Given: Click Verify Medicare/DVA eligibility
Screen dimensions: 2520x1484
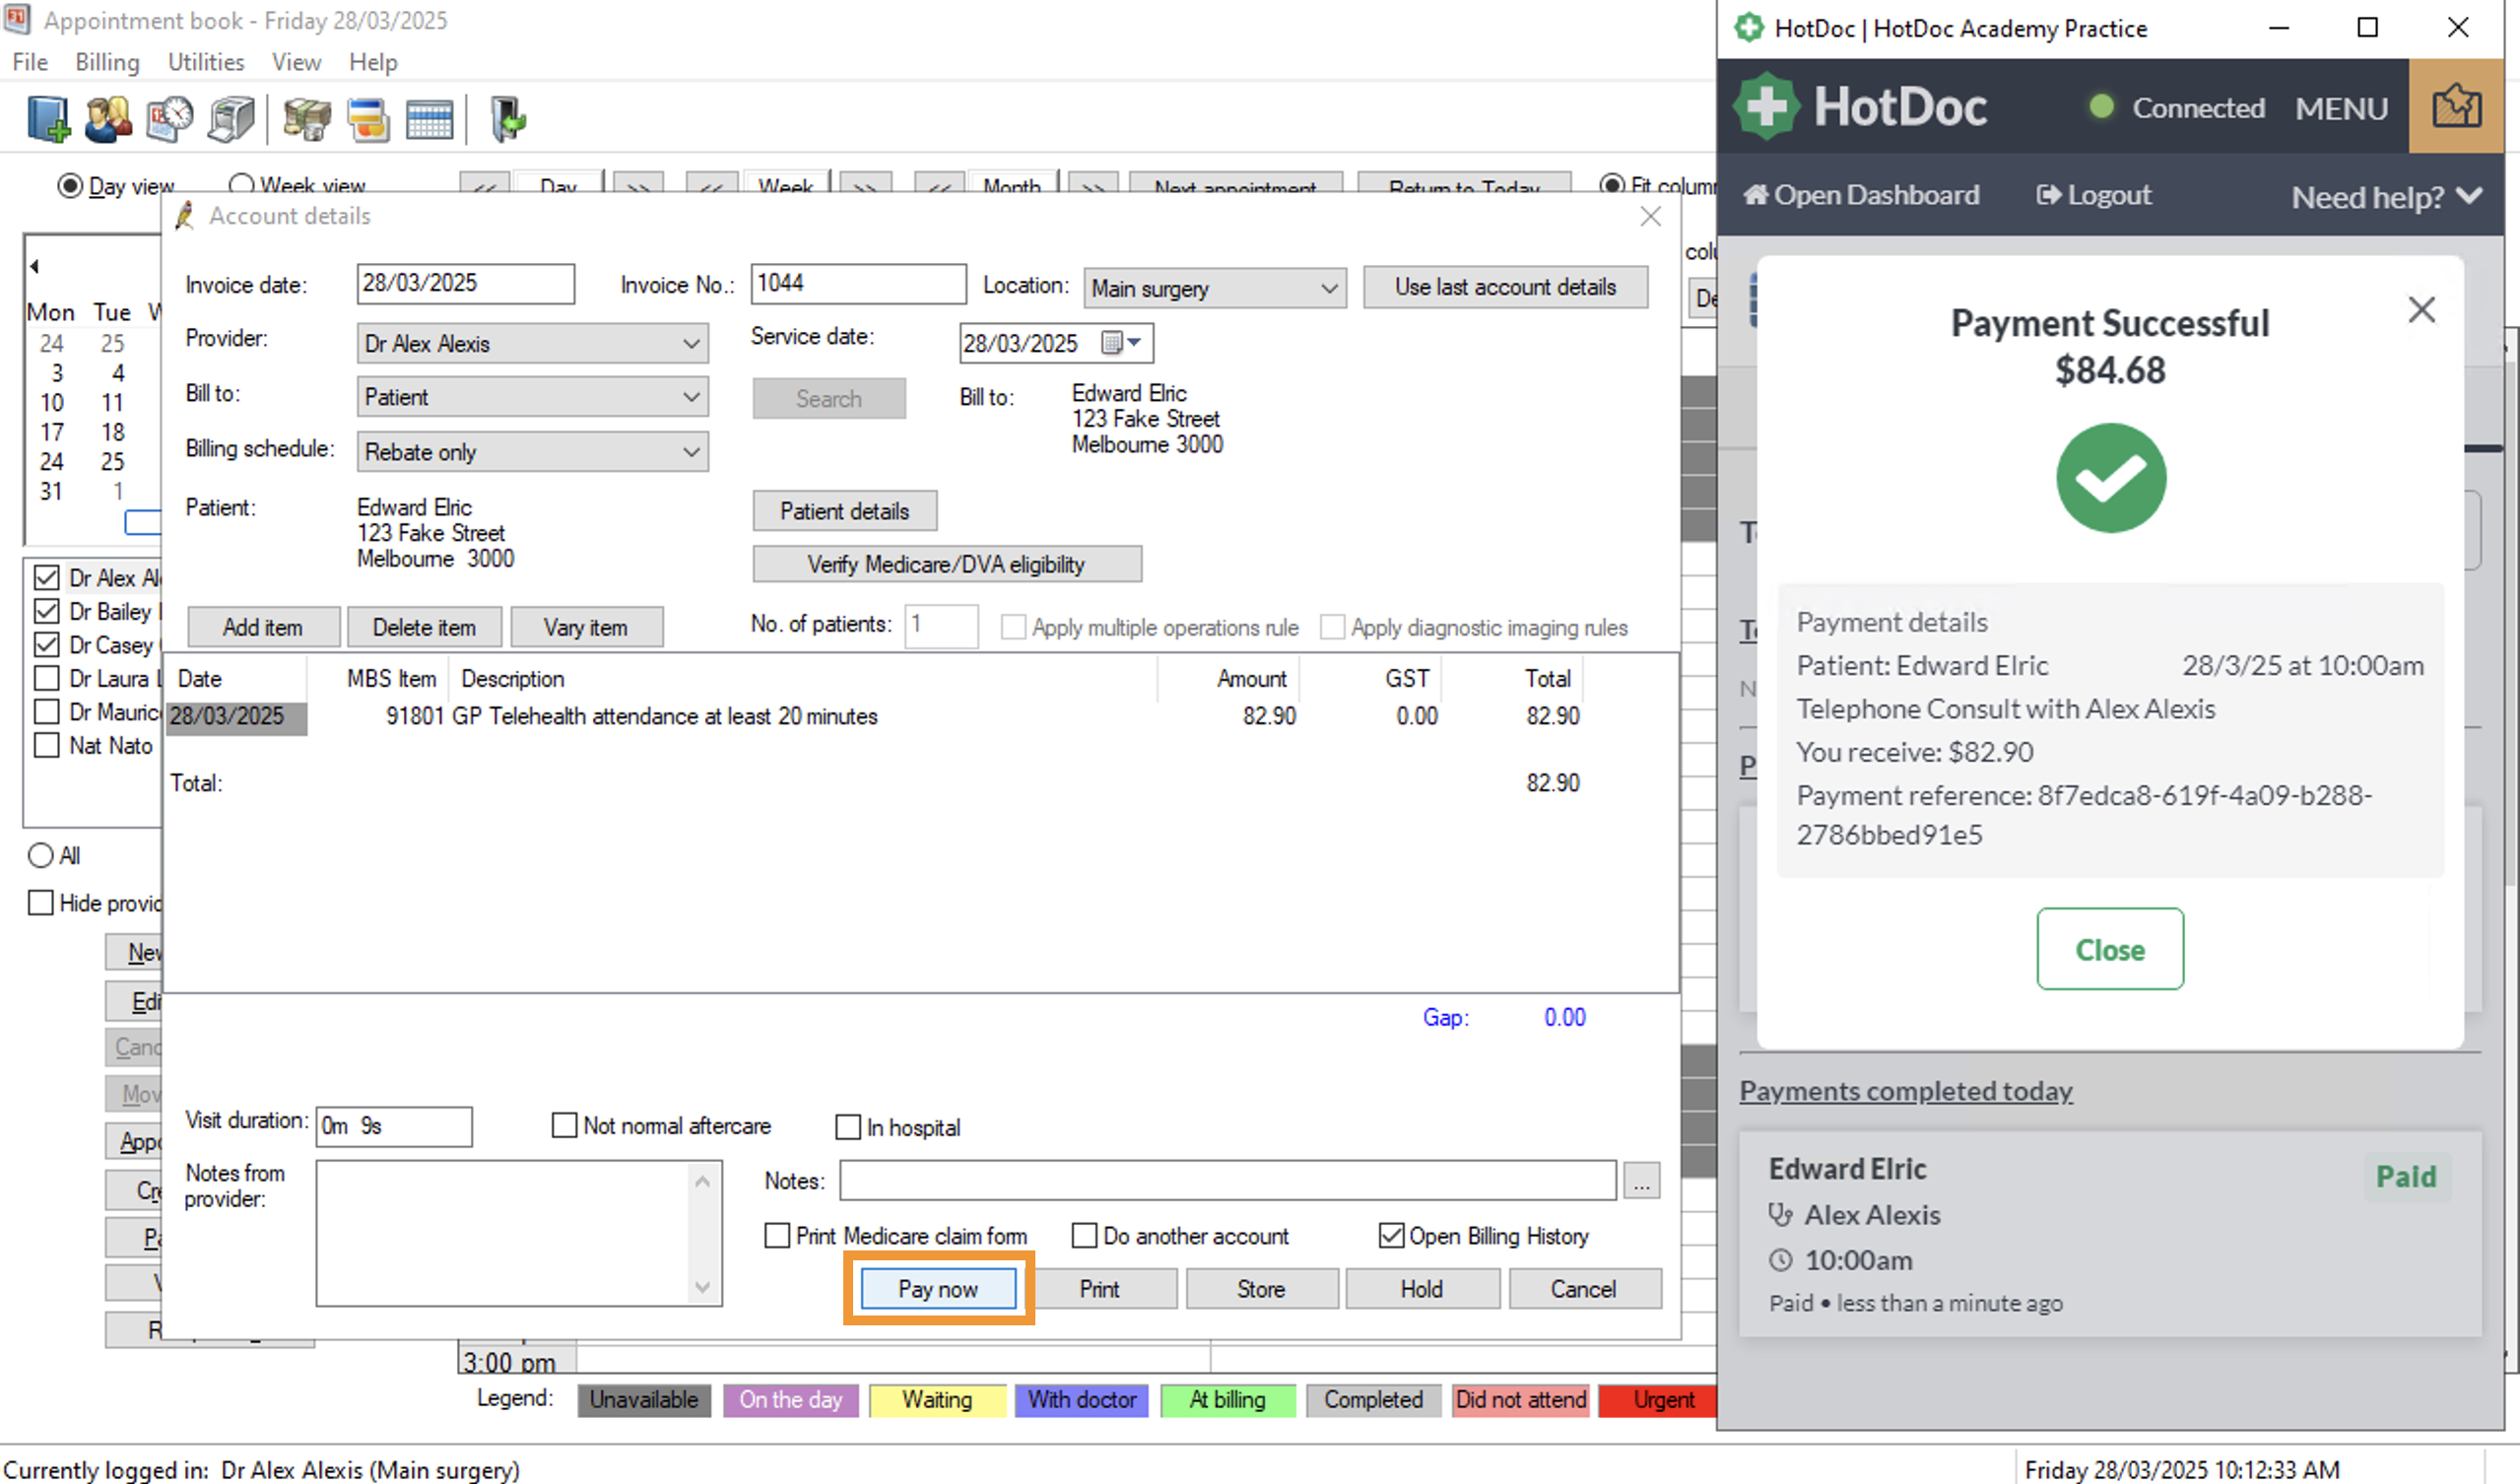Looking at the screenshot, I should 946,564.
